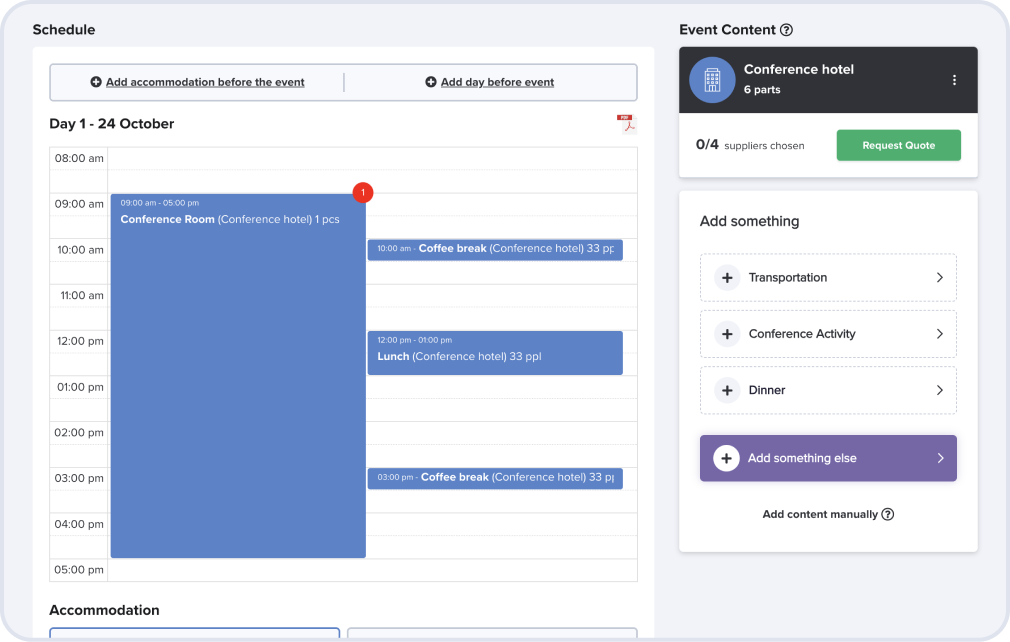
Task: Click the red notification badge on Conference Room
Action: coord(363,192)
